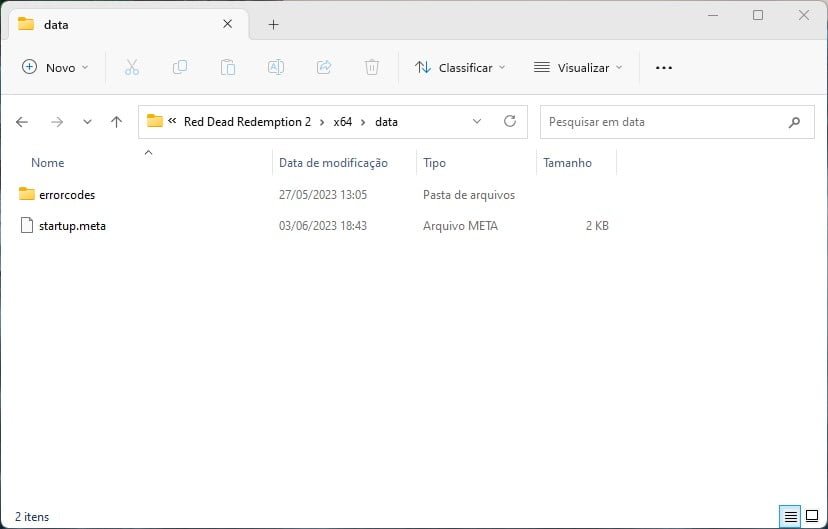Click the Paste clipboard icon

pos(228,68)
